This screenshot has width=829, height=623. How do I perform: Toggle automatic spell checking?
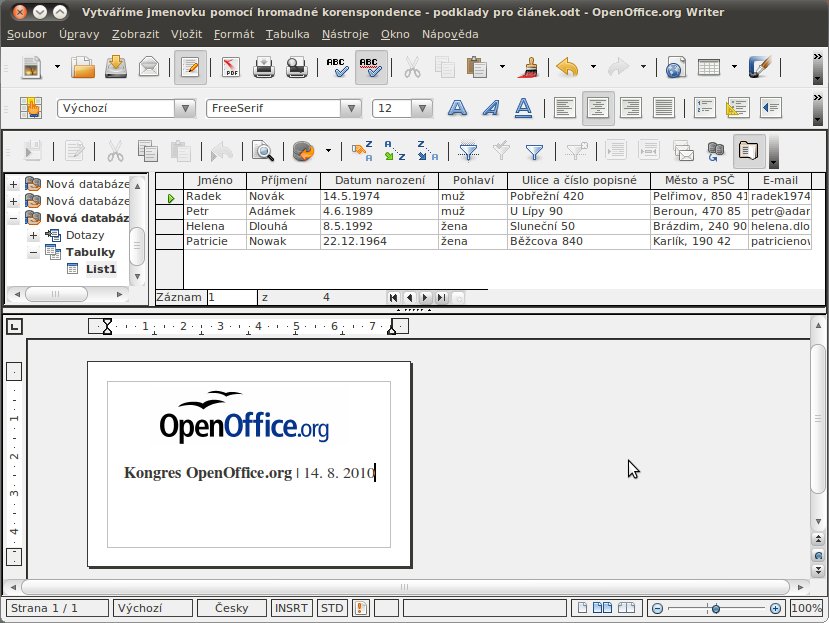point(371,68)
